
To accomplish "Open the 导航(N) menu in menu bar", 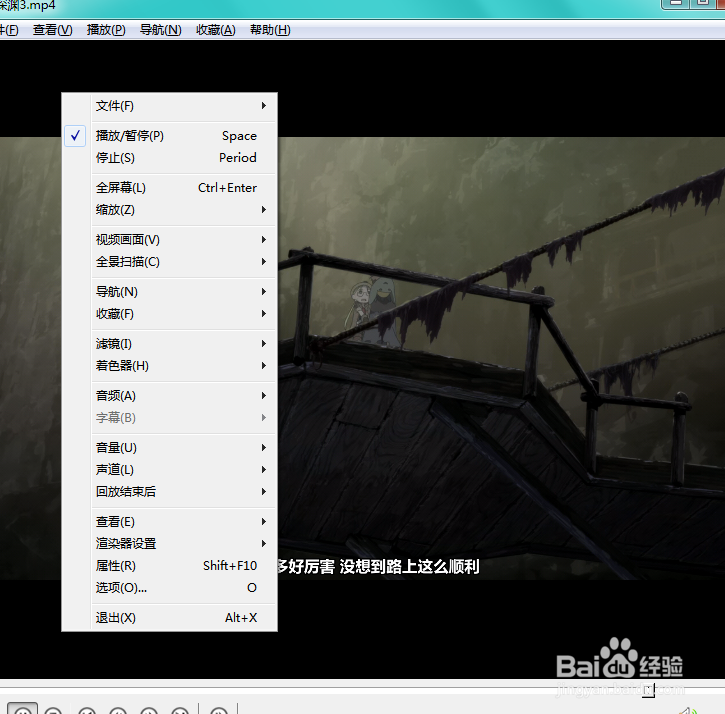I will click(160, 30).
